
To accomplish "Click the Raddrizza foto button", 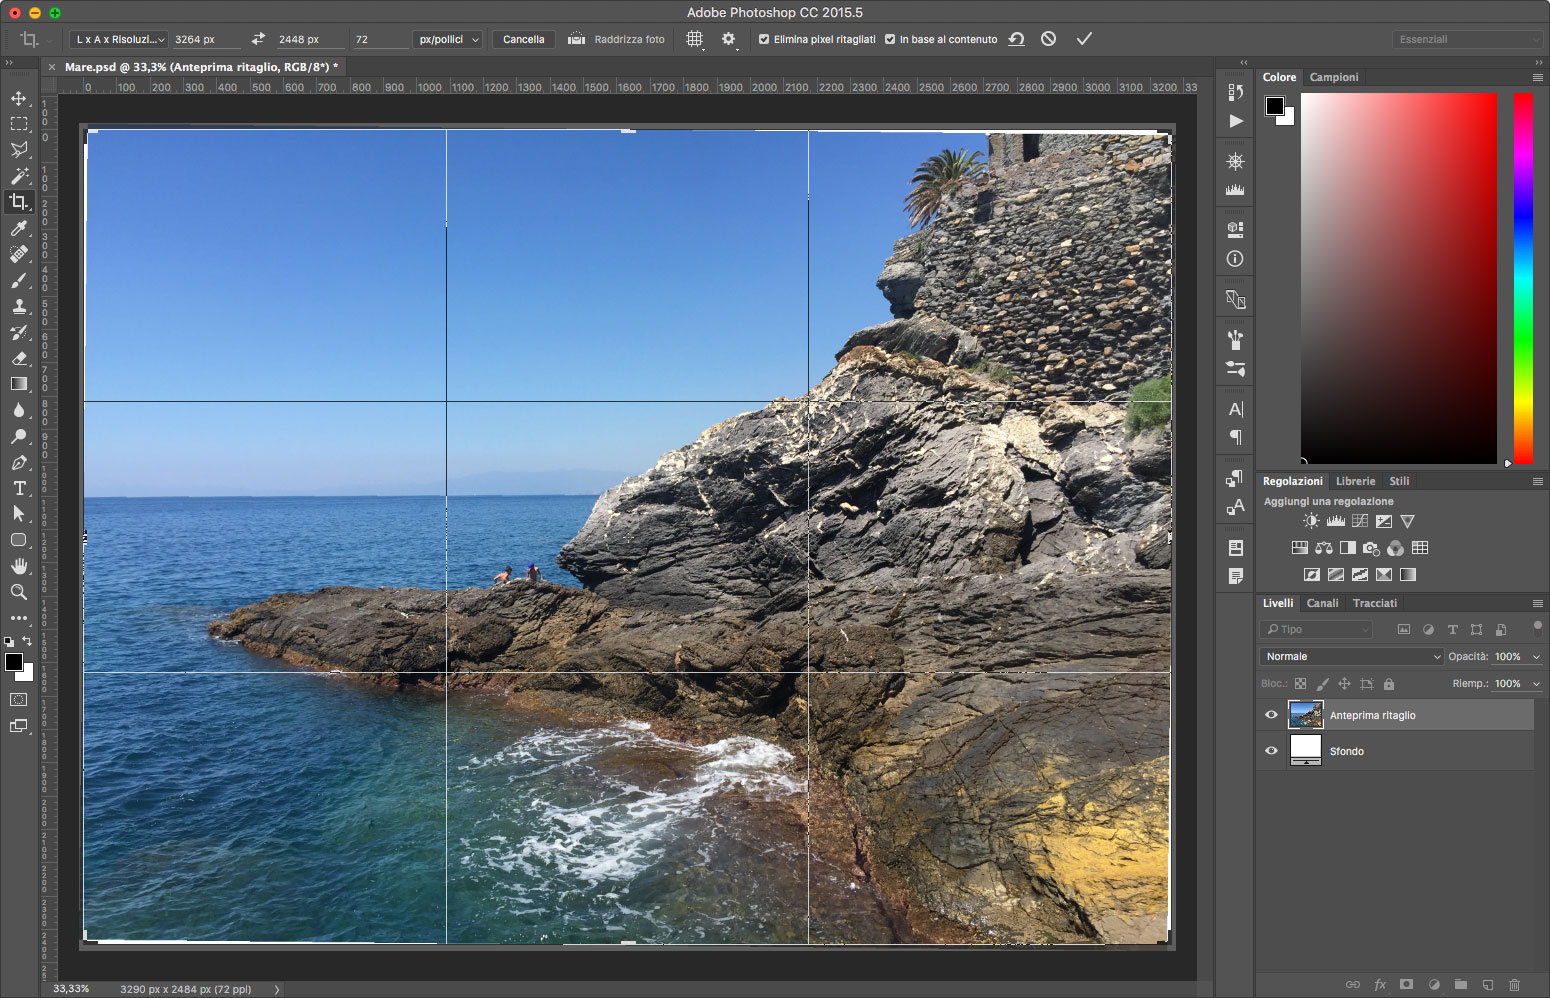I will point(617,40).
